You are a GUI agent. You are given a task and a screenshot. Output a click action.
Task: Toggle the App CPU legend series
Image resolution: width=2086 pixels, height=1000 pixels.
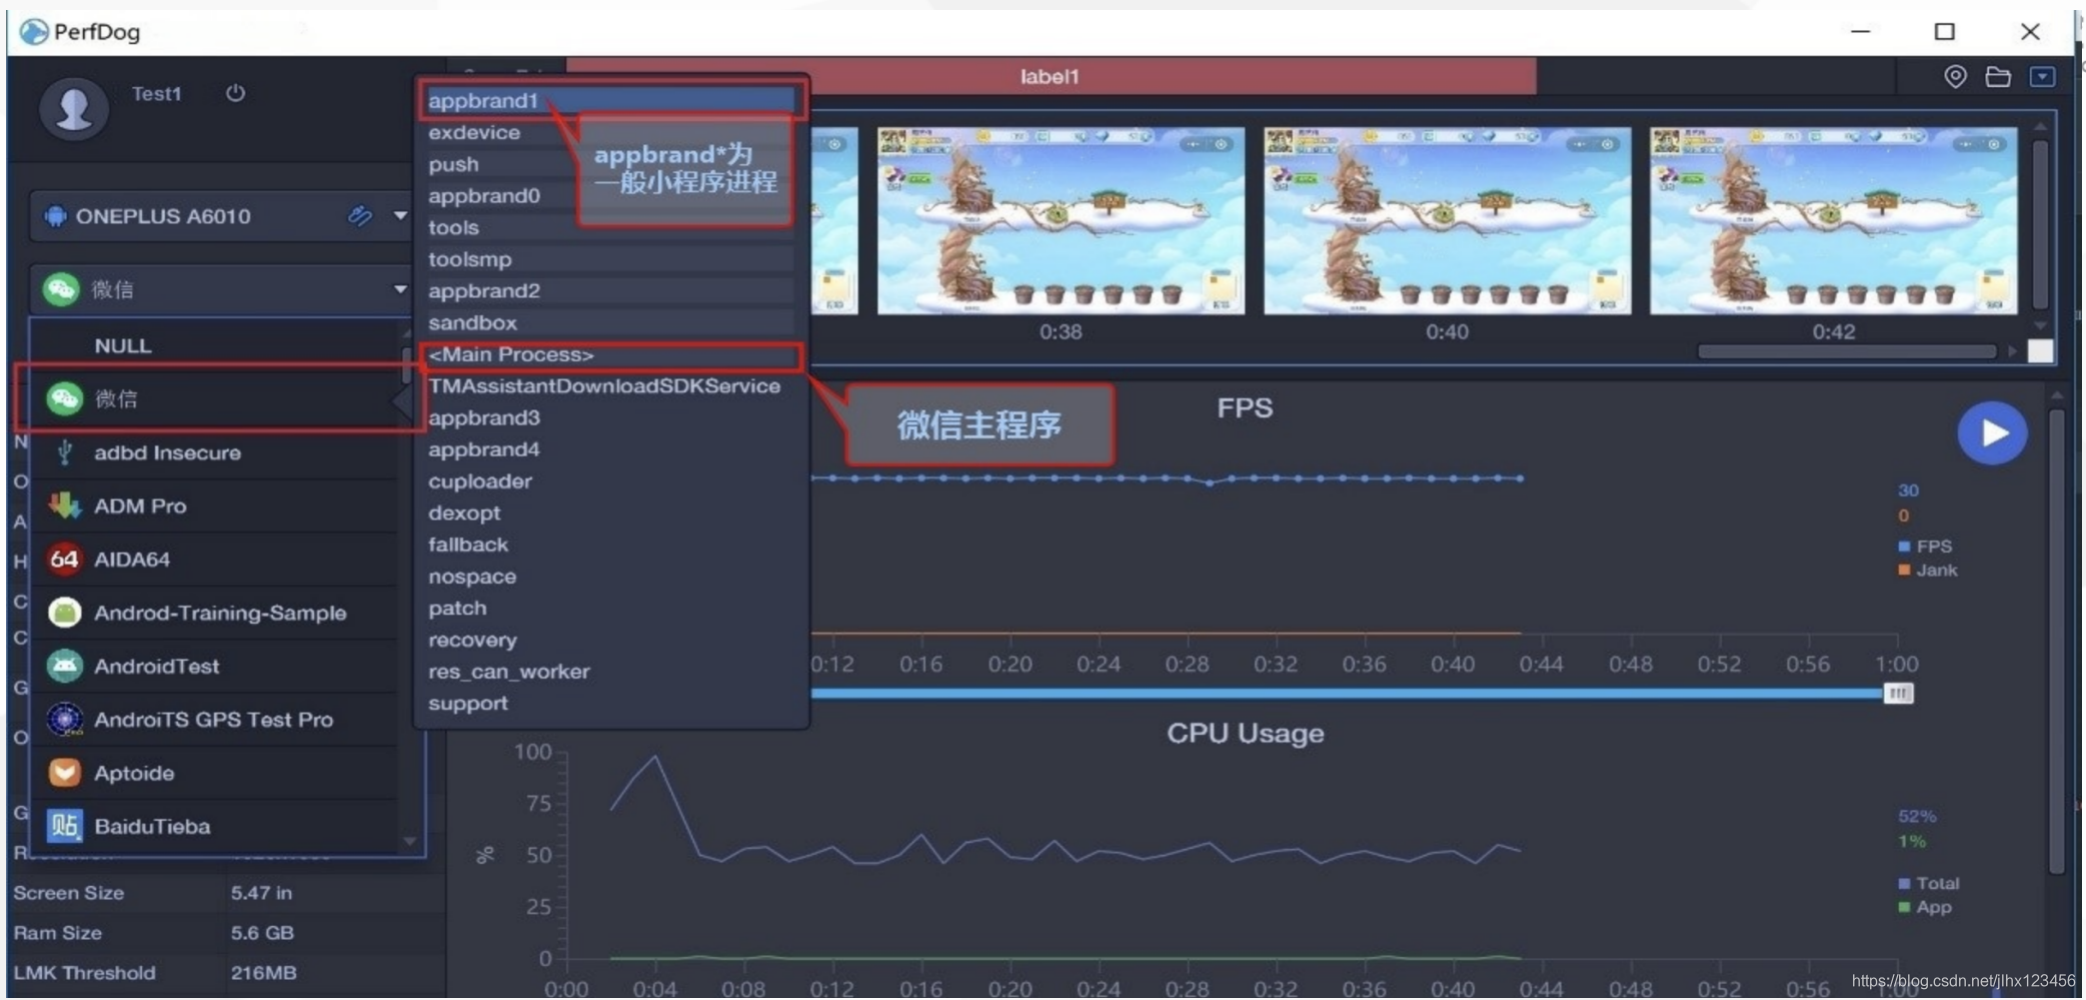[1924, 907]
